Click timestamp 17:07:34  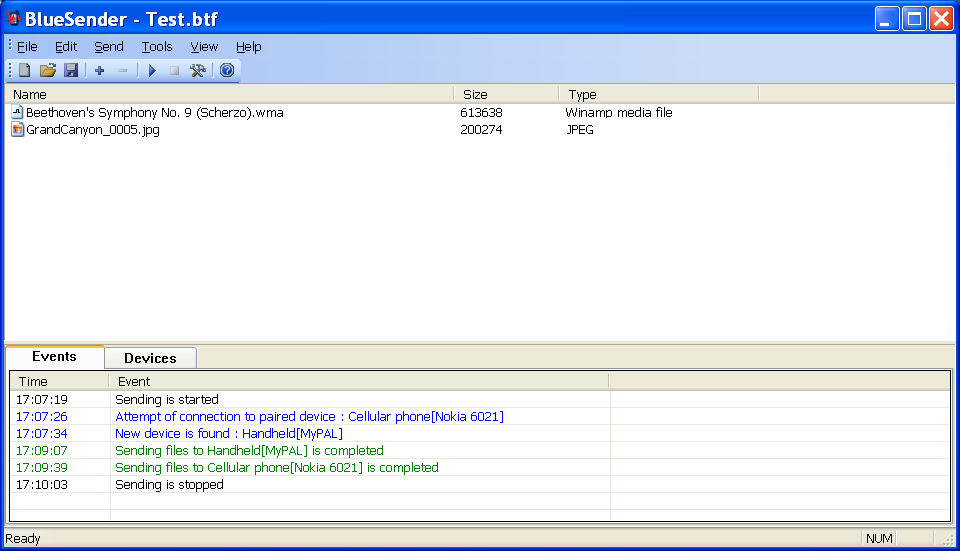42,433
